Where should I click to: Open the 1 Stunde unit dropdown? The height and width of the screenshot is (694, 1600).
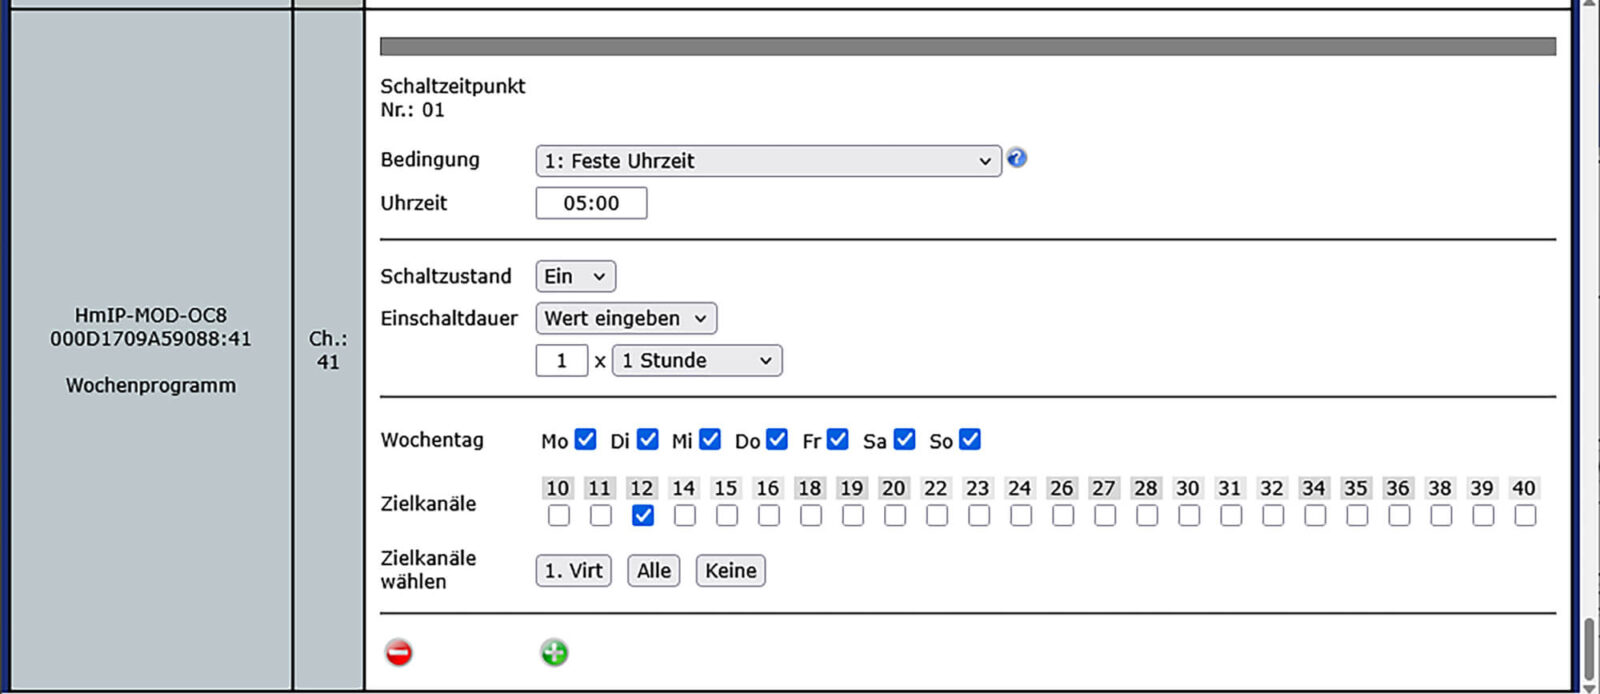[697, 360]
